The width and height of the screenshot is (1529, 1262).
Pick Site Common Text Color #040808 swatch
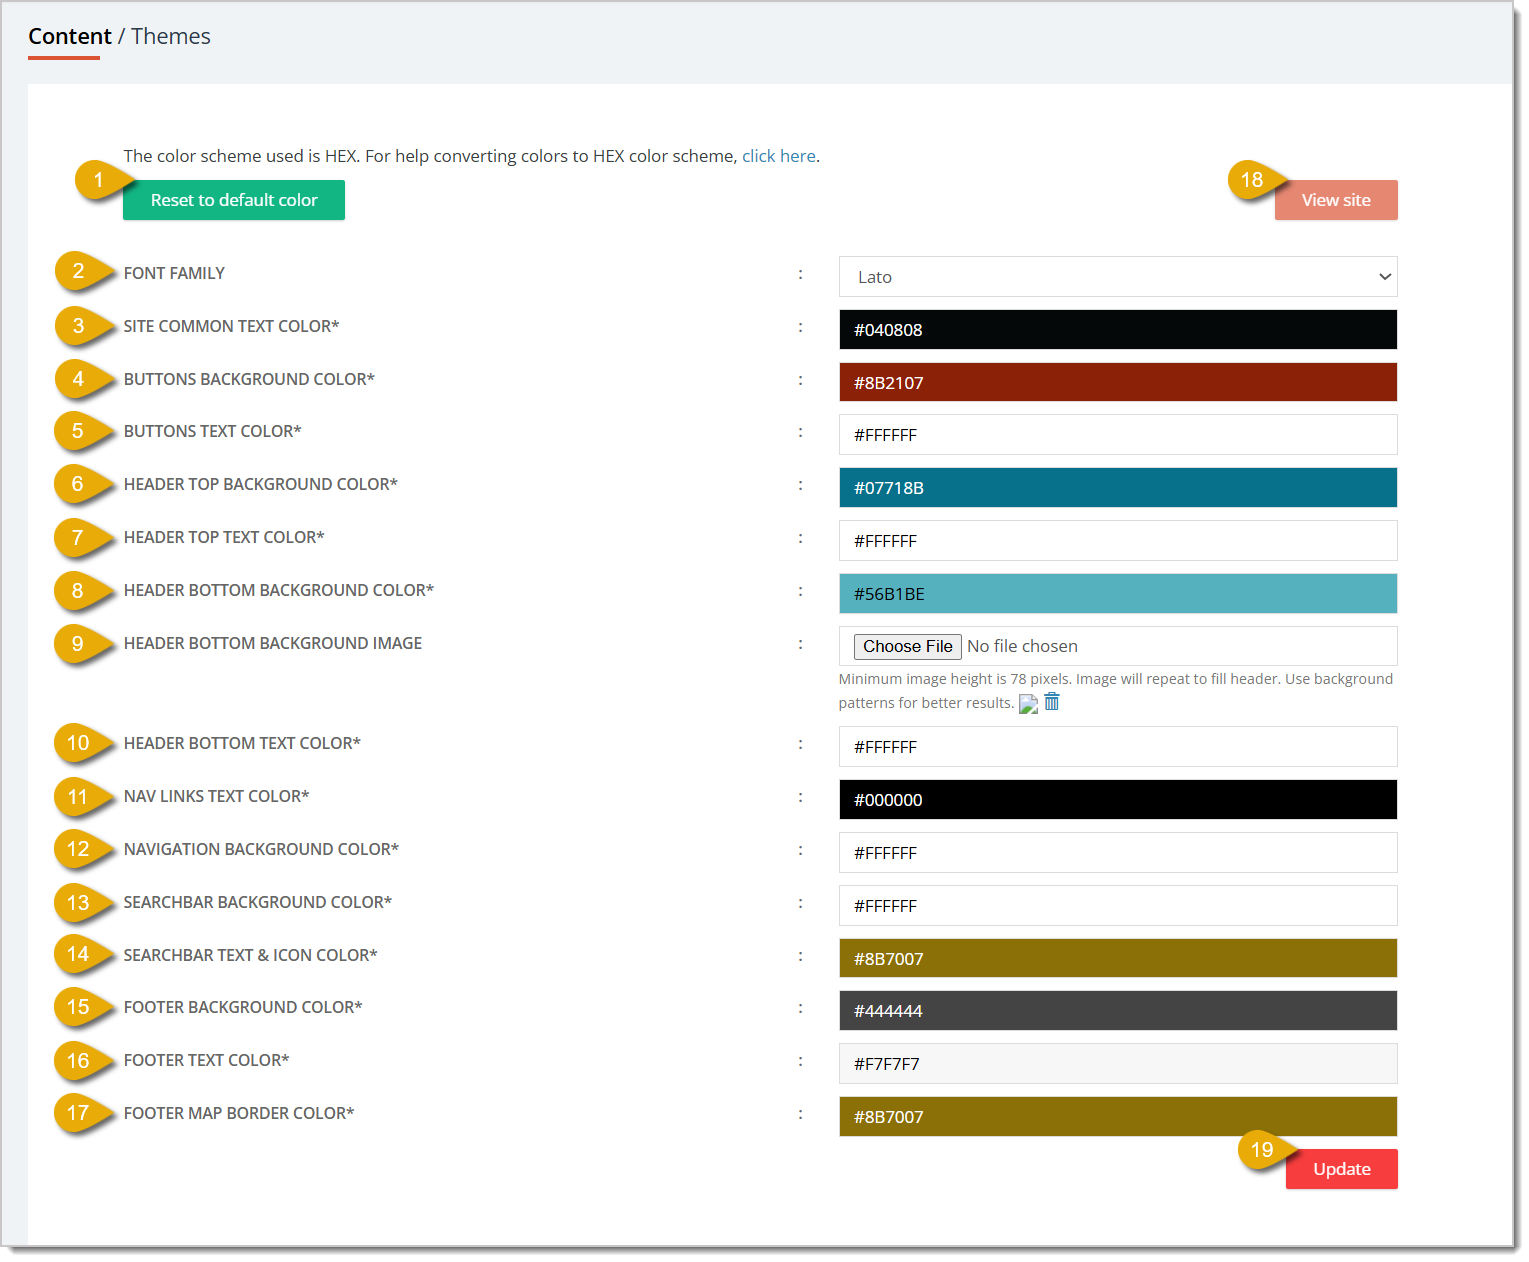pyautogui.click(x=1118, y=330)
